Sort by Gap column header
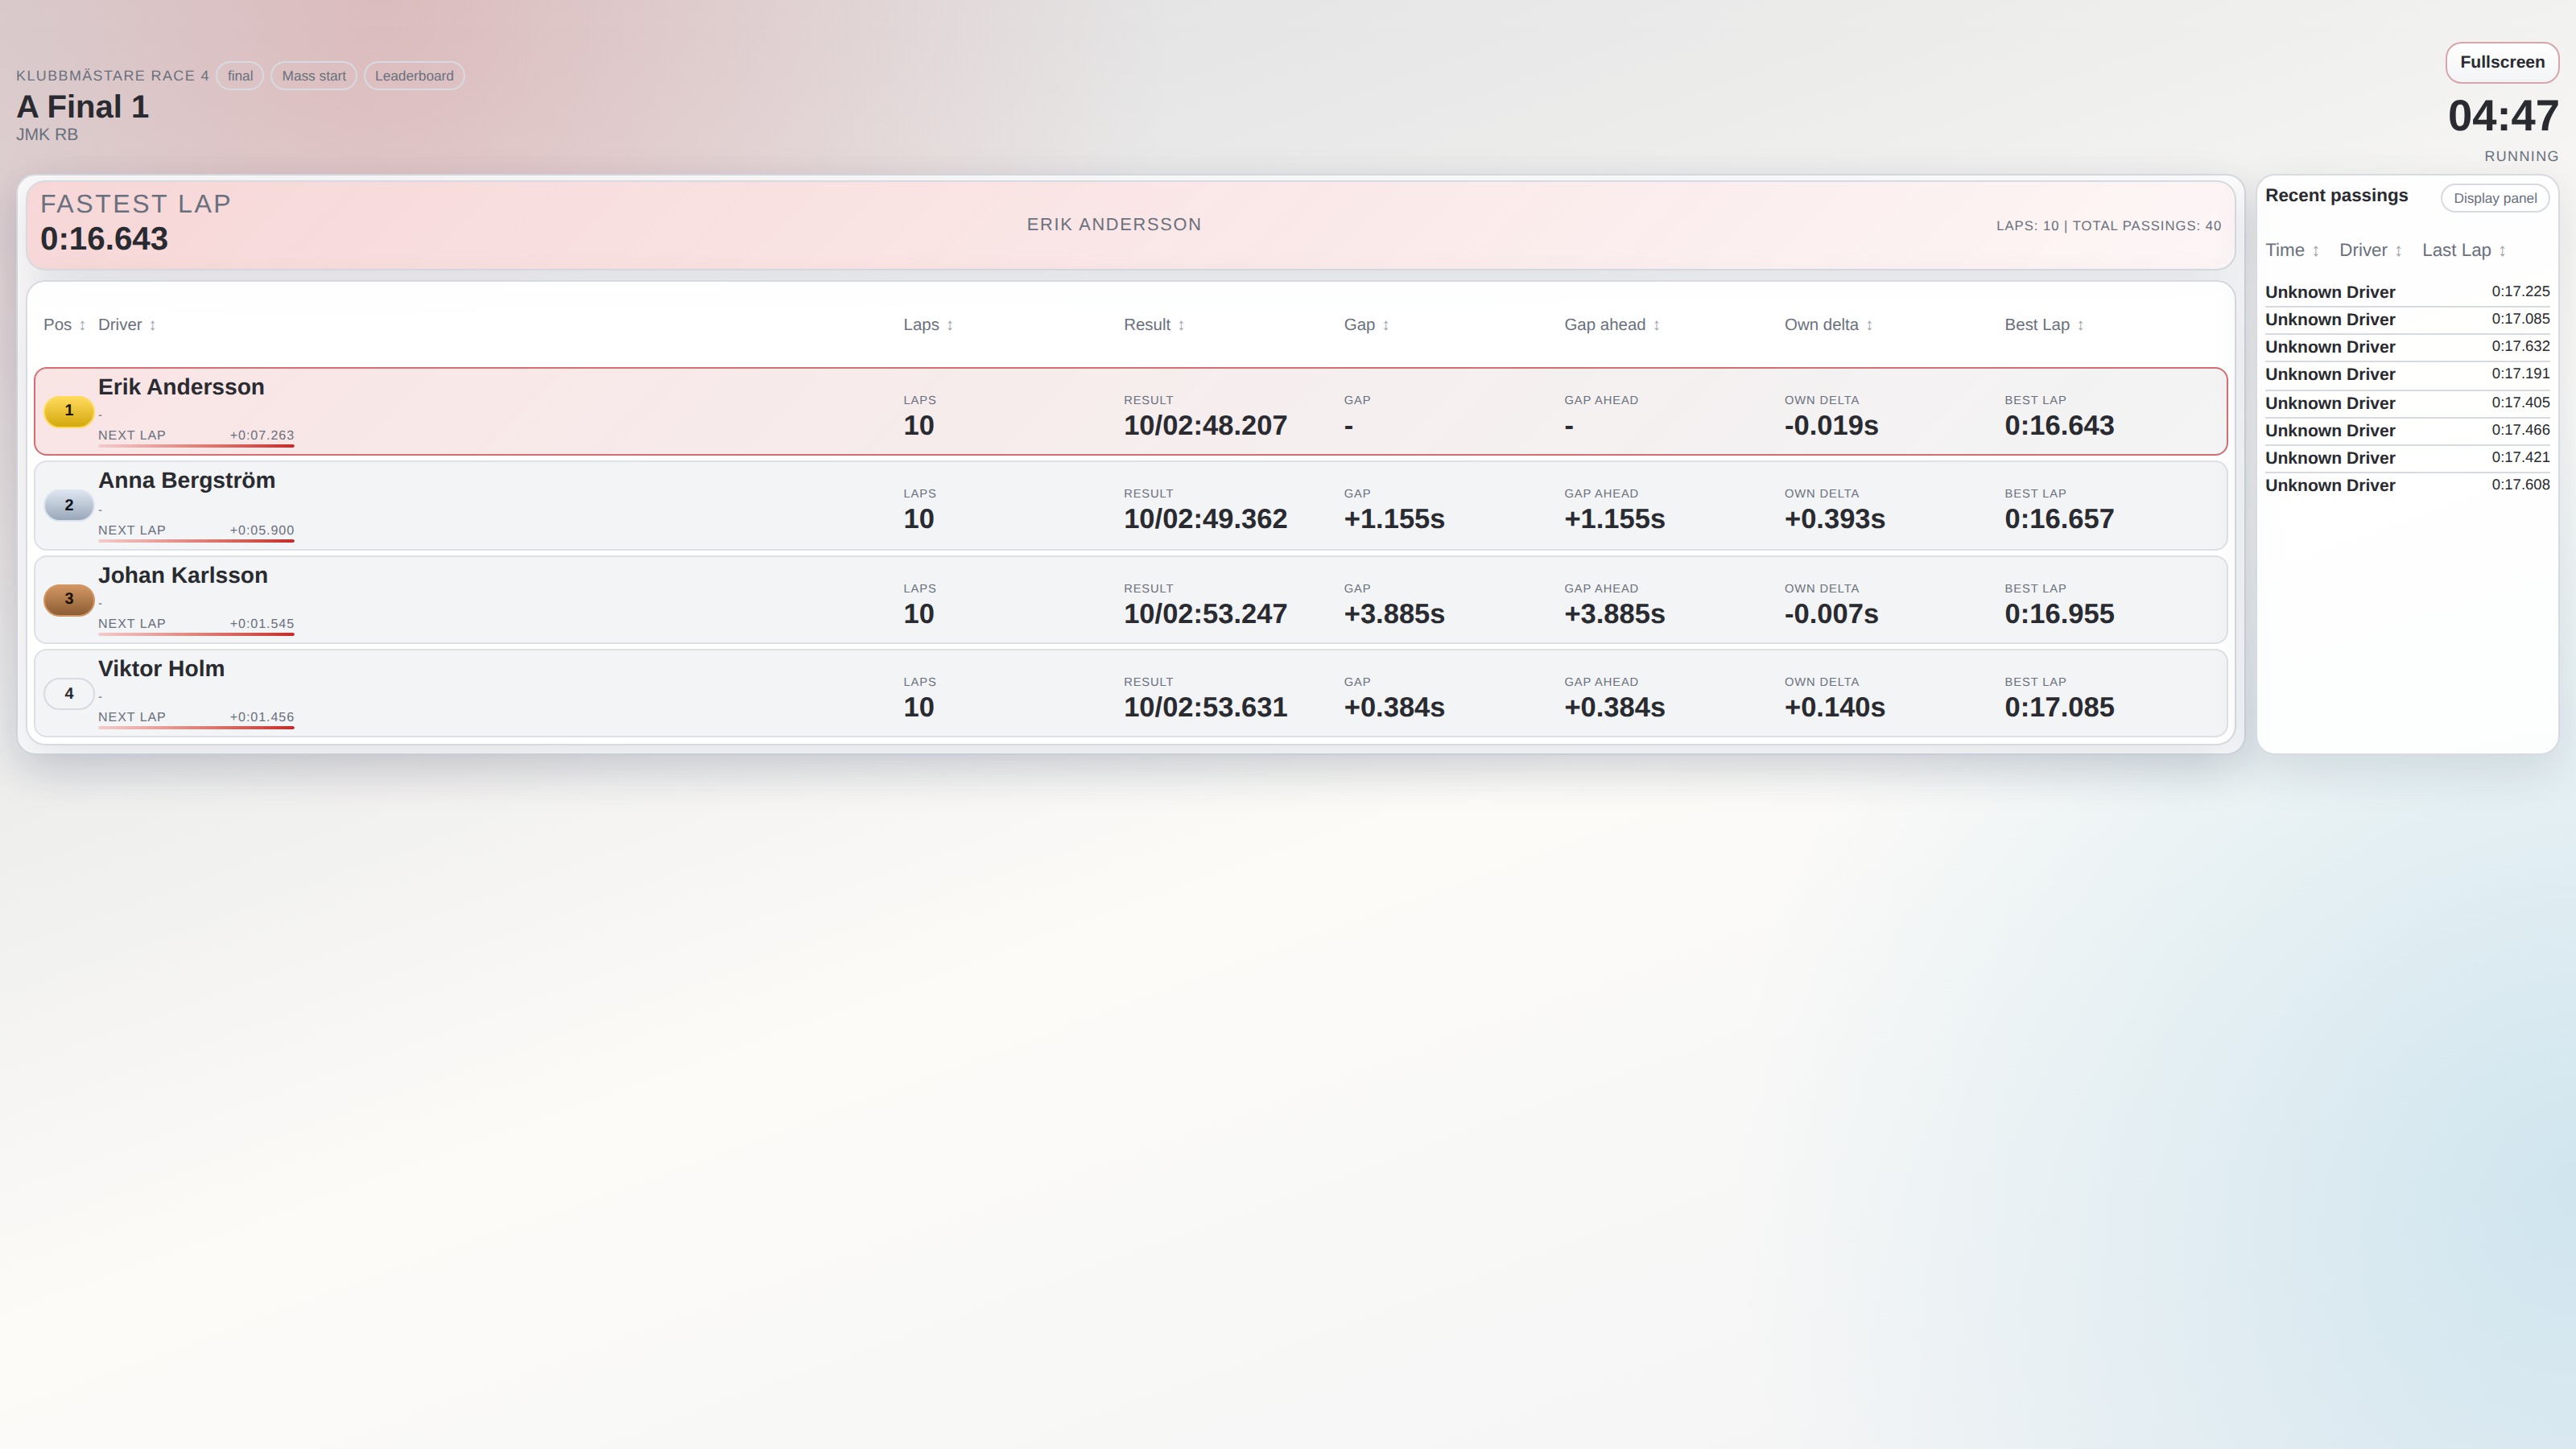This screenshot has height=1449, width=2576. click(1367, 325)
